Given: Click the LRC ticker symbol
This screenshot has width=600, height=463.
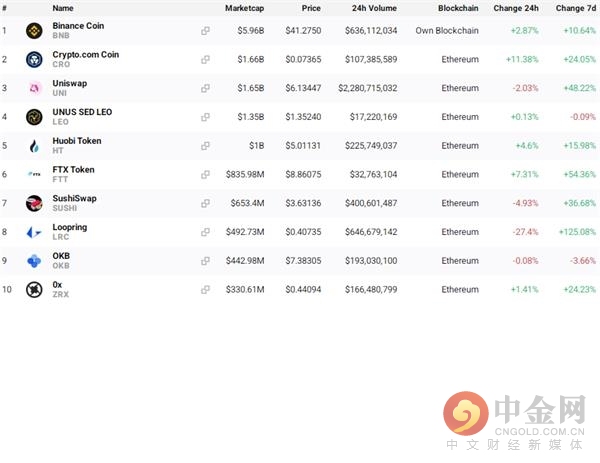Looking at the screenshot, I should coord(61,237).
